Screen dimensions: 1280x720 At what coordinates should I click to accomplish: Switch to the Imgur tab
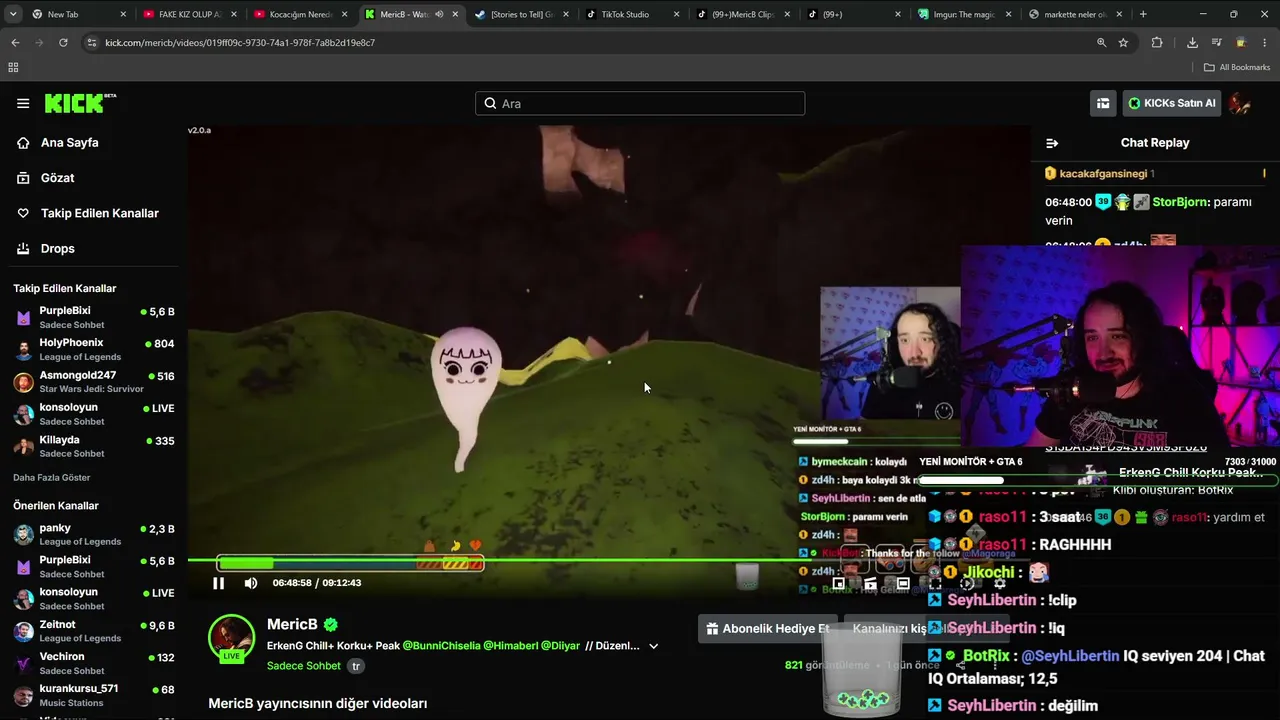coord(964,14)
